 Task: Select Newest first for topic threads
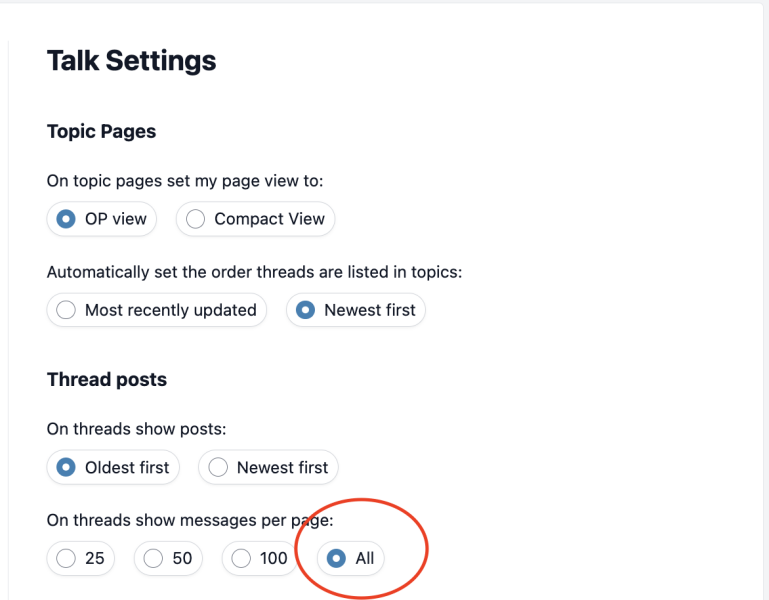pos(305,310)
